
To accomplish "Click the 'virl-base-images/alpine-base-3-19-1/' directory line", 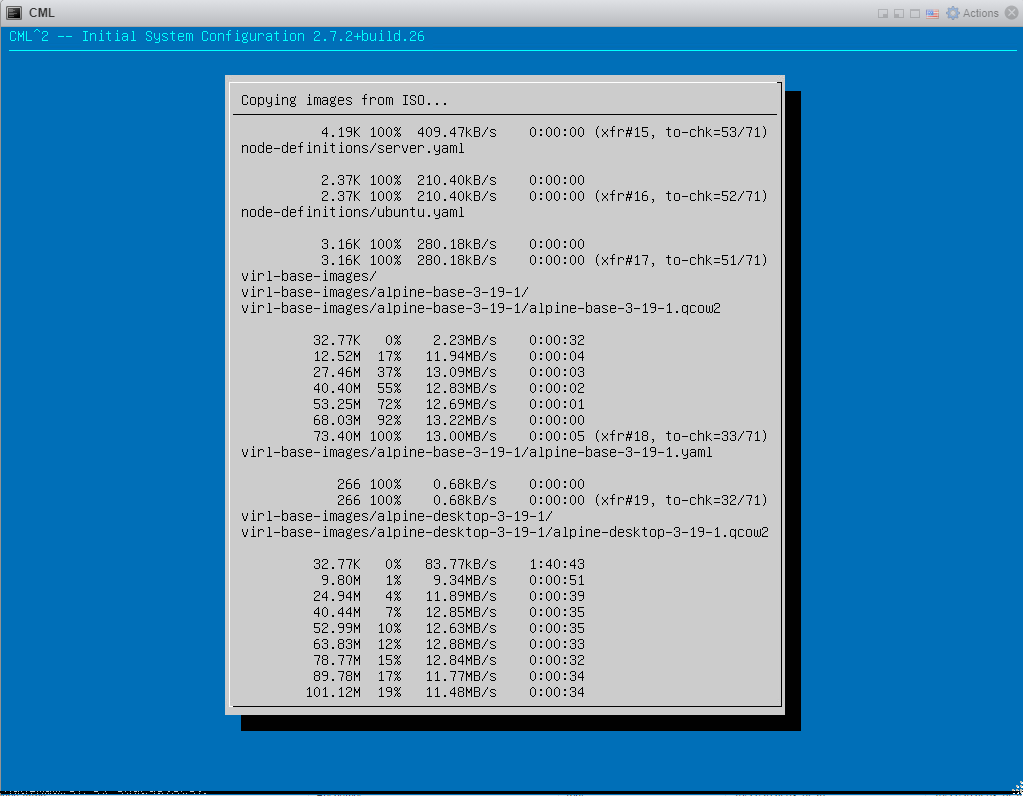I will (x=384, y=292).
